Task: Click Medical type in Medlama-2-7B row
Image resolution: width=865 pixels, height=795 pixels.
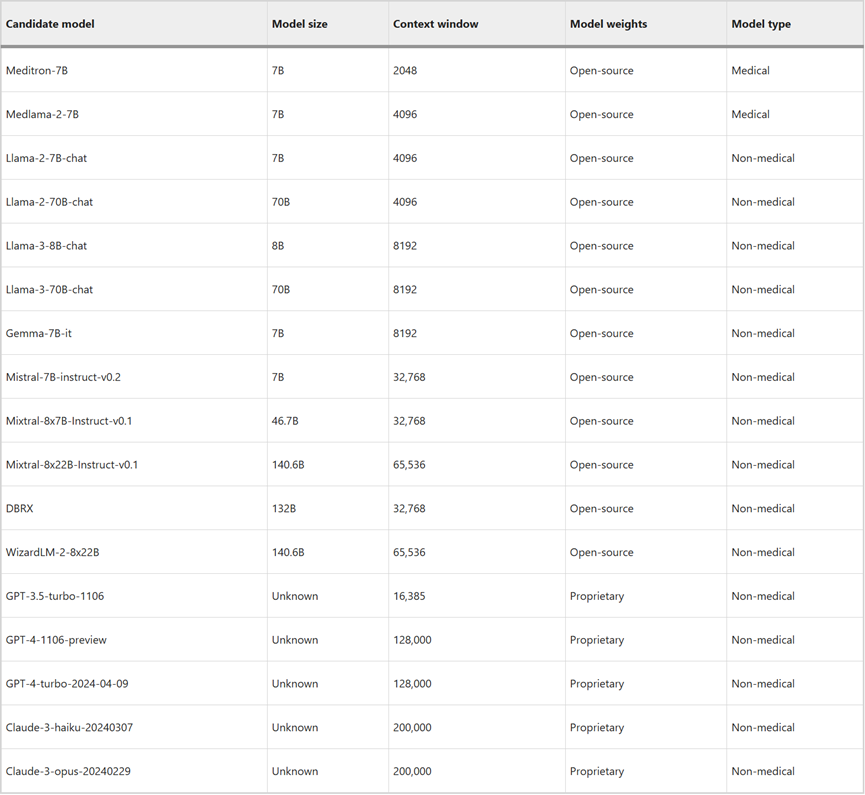Action: pyautogui.click(x=750, y=114)
